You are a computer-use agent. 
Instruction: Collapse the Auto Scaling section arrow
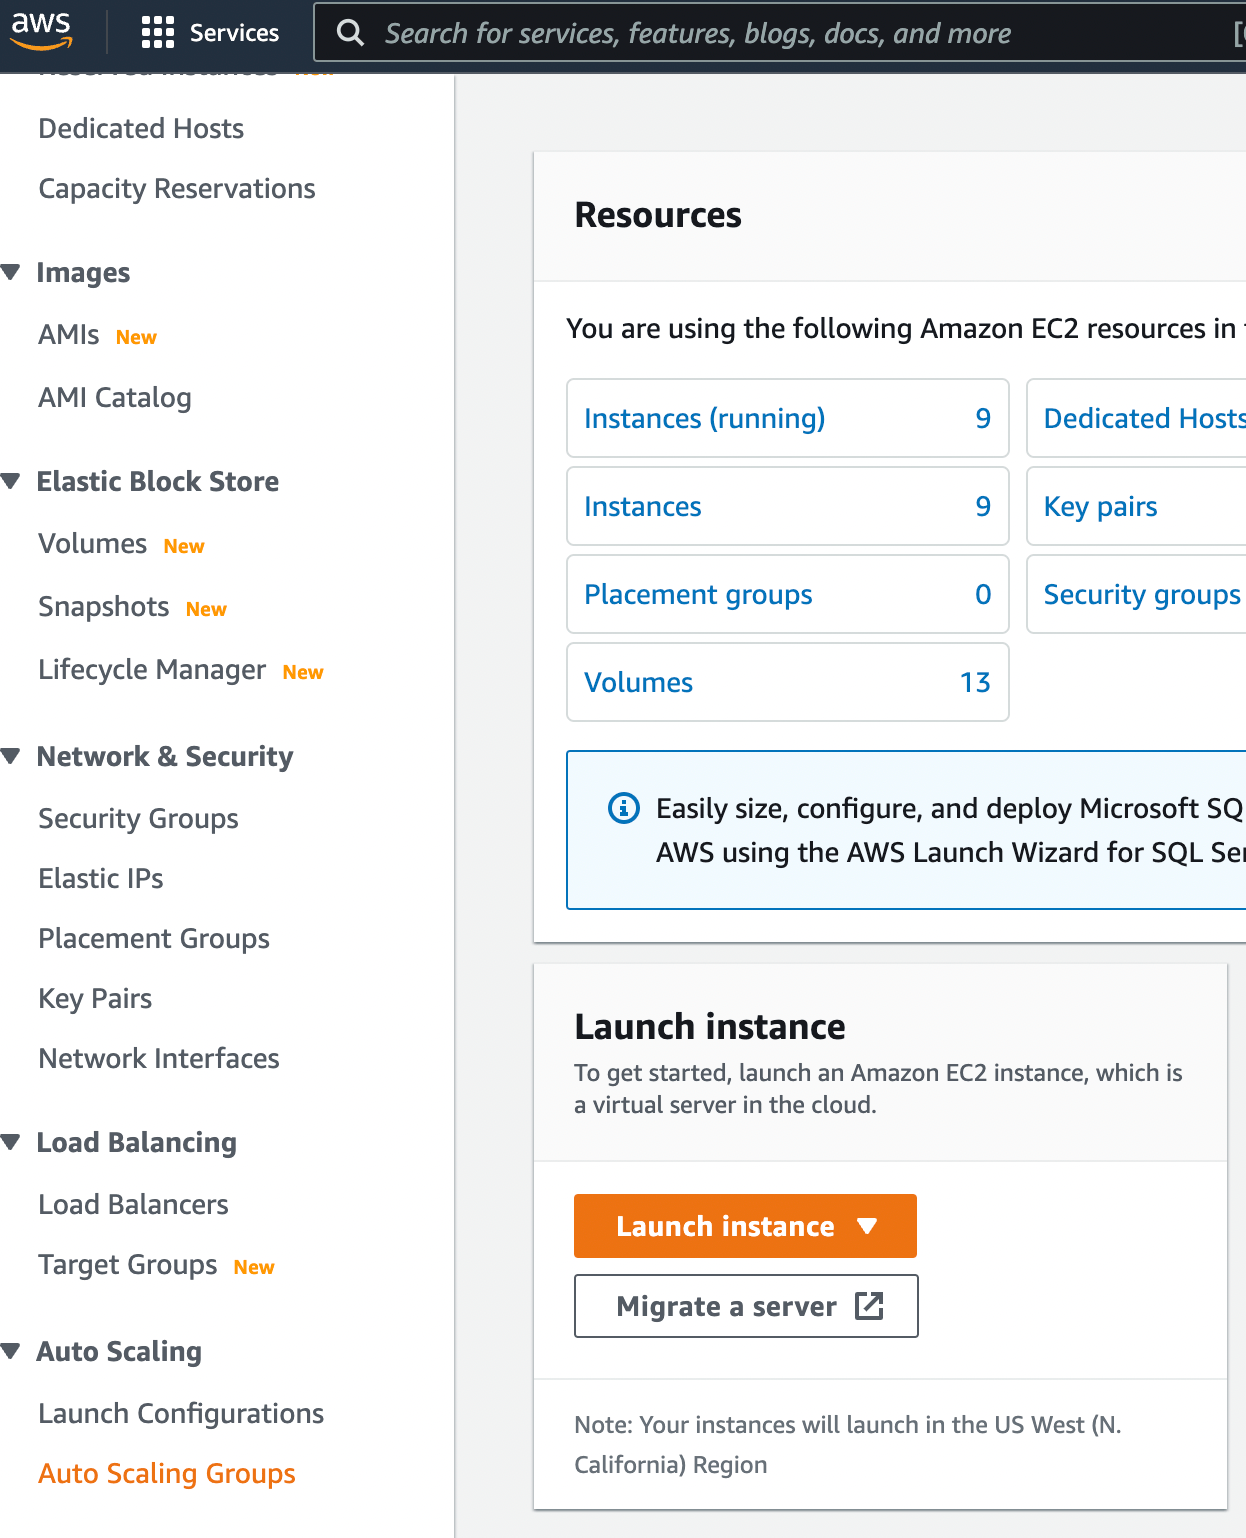[x=11, y=1351]
